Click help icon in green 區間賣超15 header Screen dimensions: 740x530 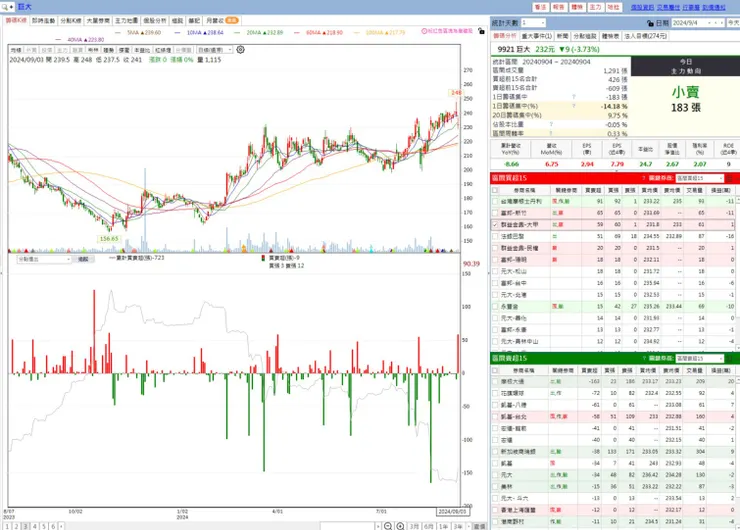643,358
